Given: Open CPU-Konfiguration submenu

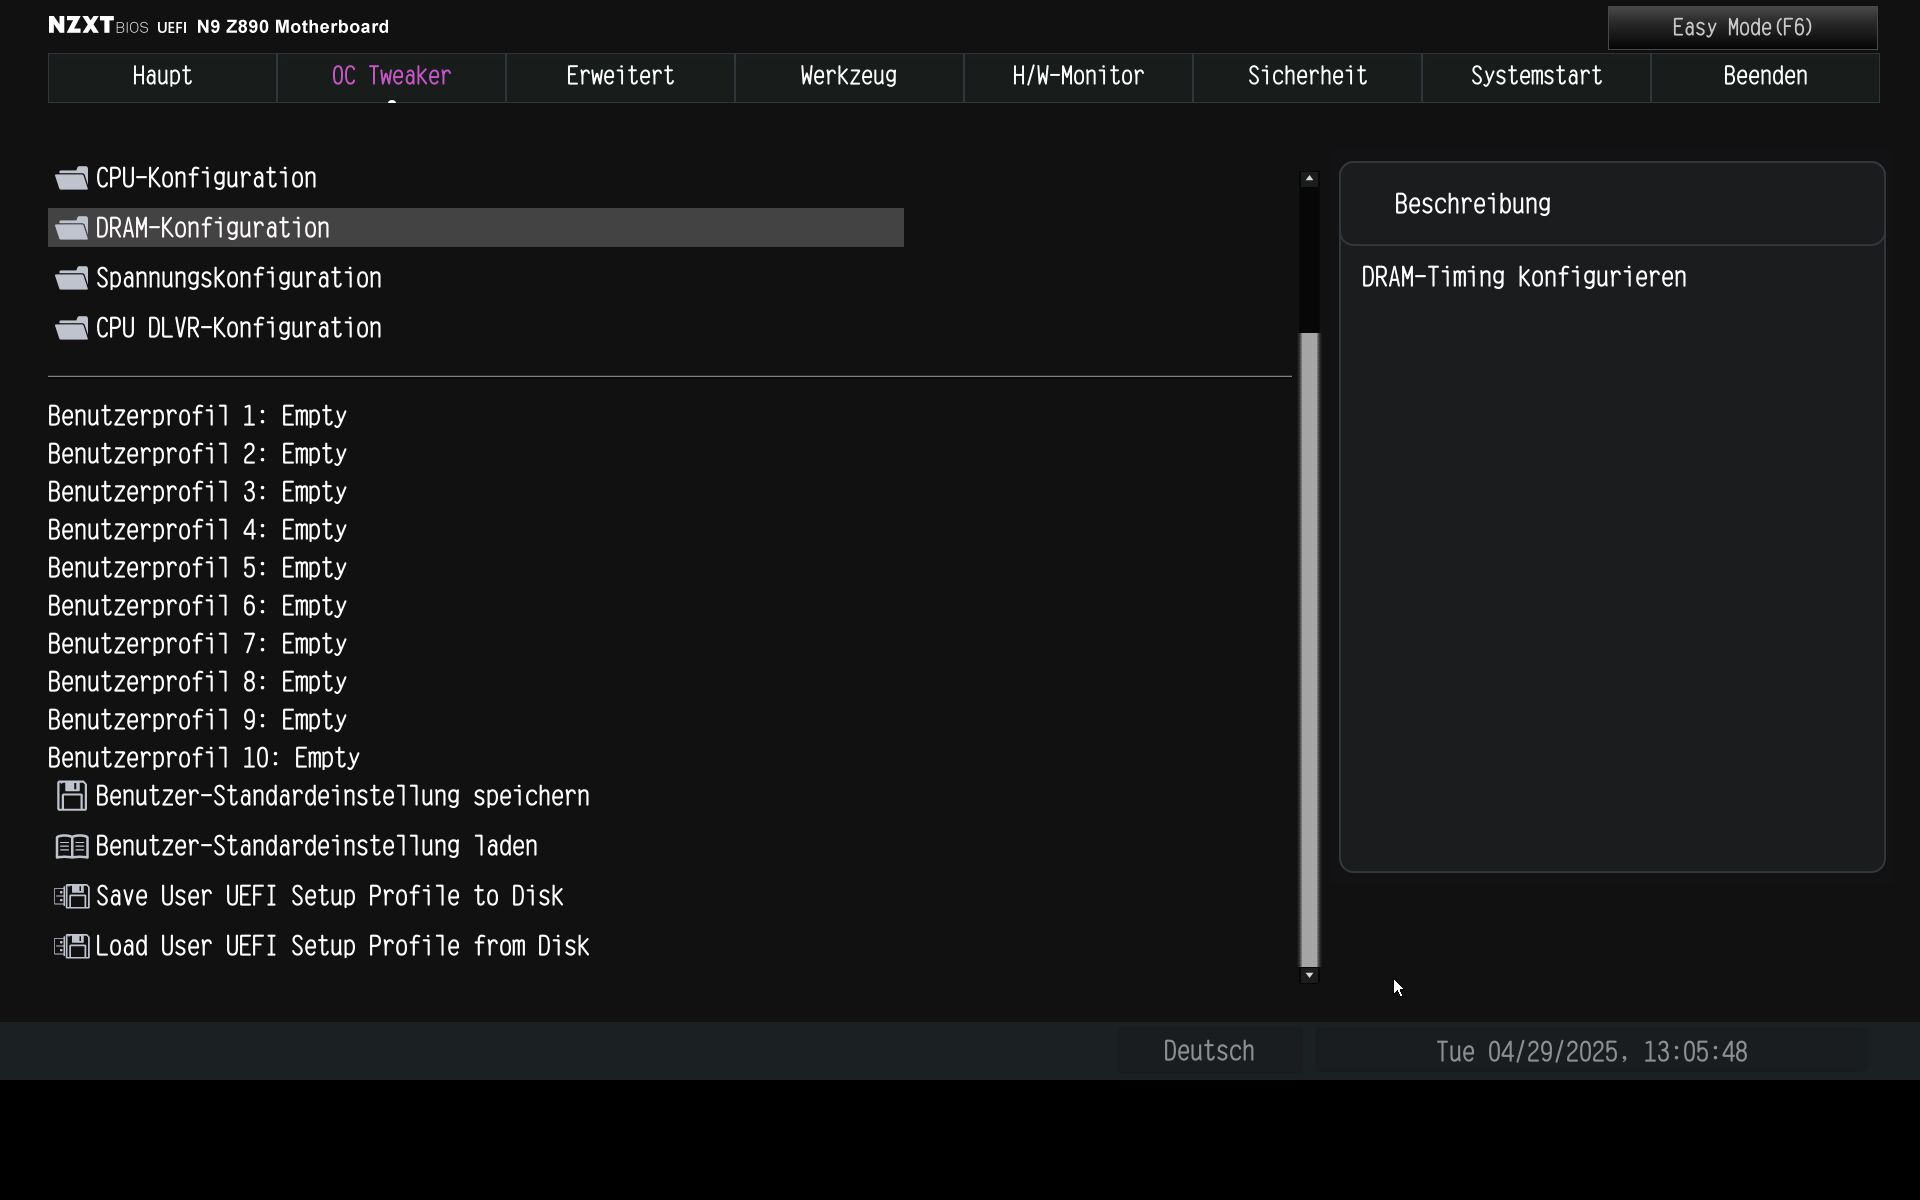Looking at the screenshot, I should click(x=206, y=179).
